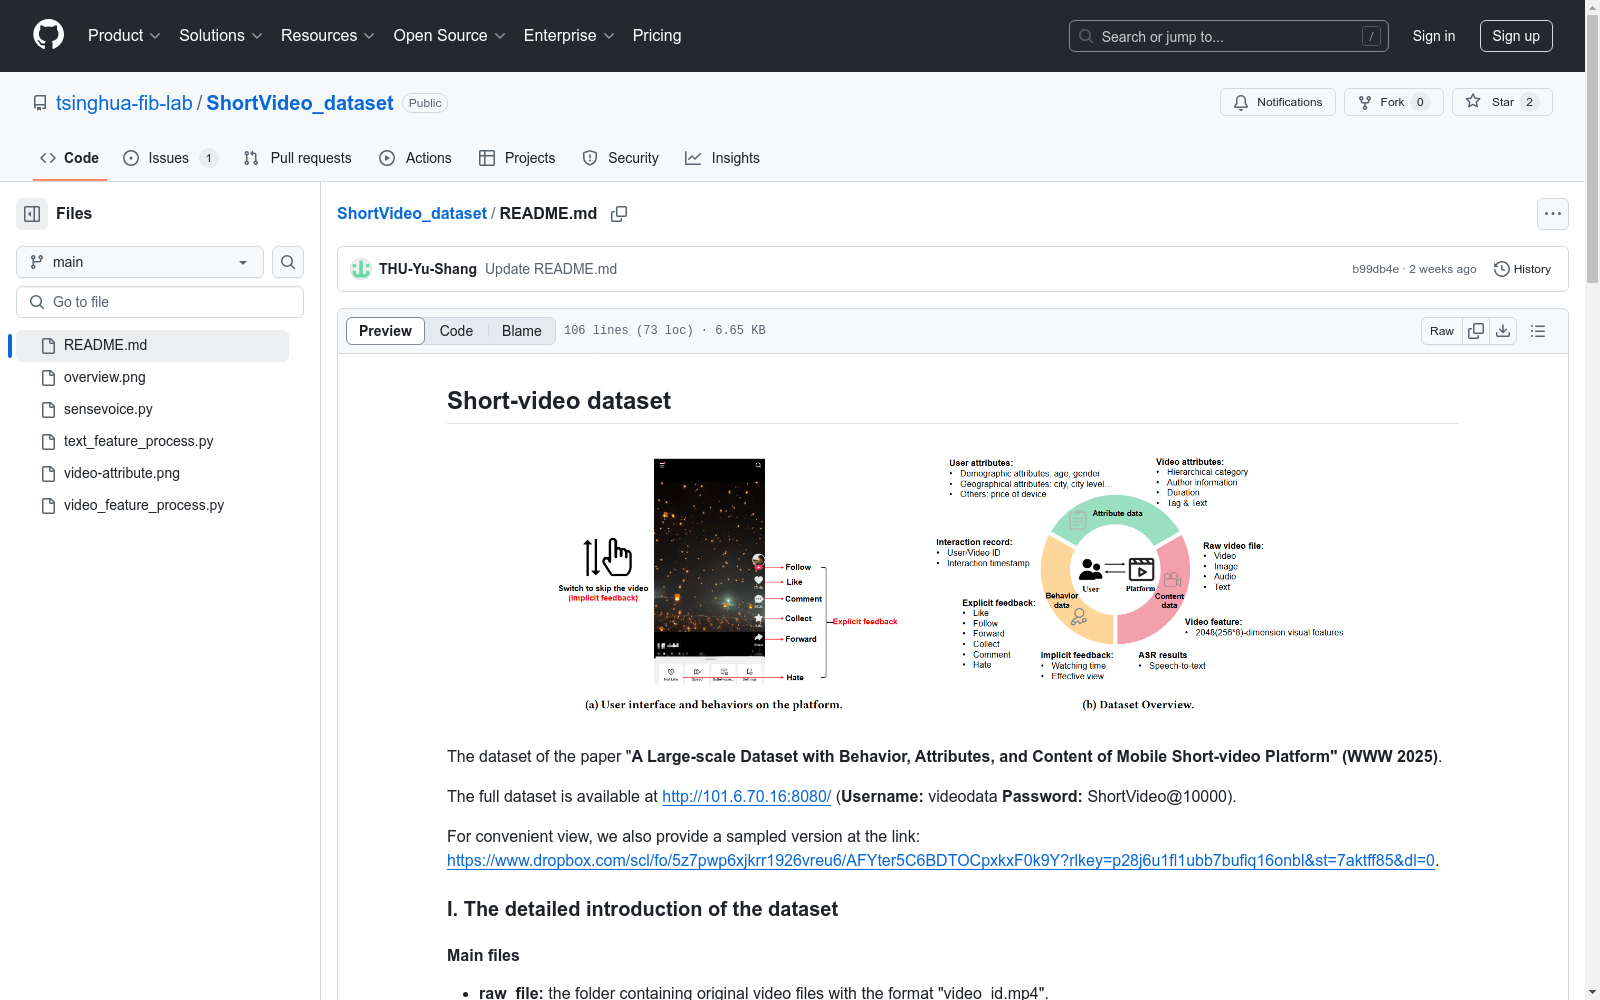This screenshot has height=1000, width=1600.
Task: Copy raw file contents icon
Action: [1476, 331]
